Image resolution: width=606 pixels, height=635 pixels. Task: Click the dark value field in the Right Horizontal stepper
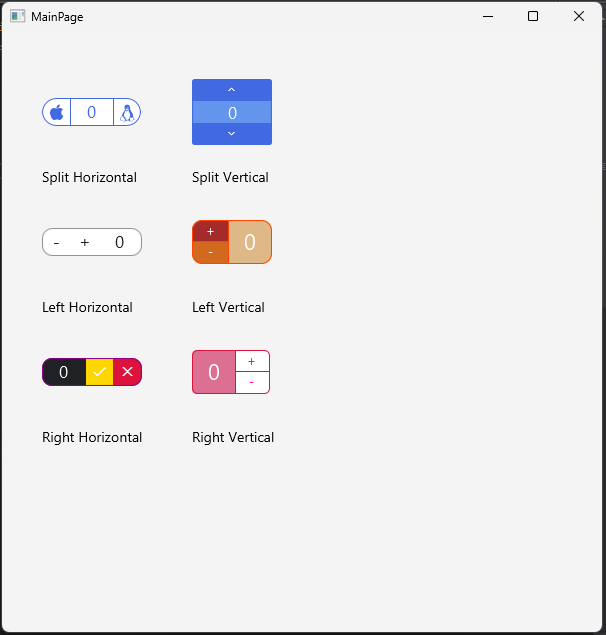64,372
